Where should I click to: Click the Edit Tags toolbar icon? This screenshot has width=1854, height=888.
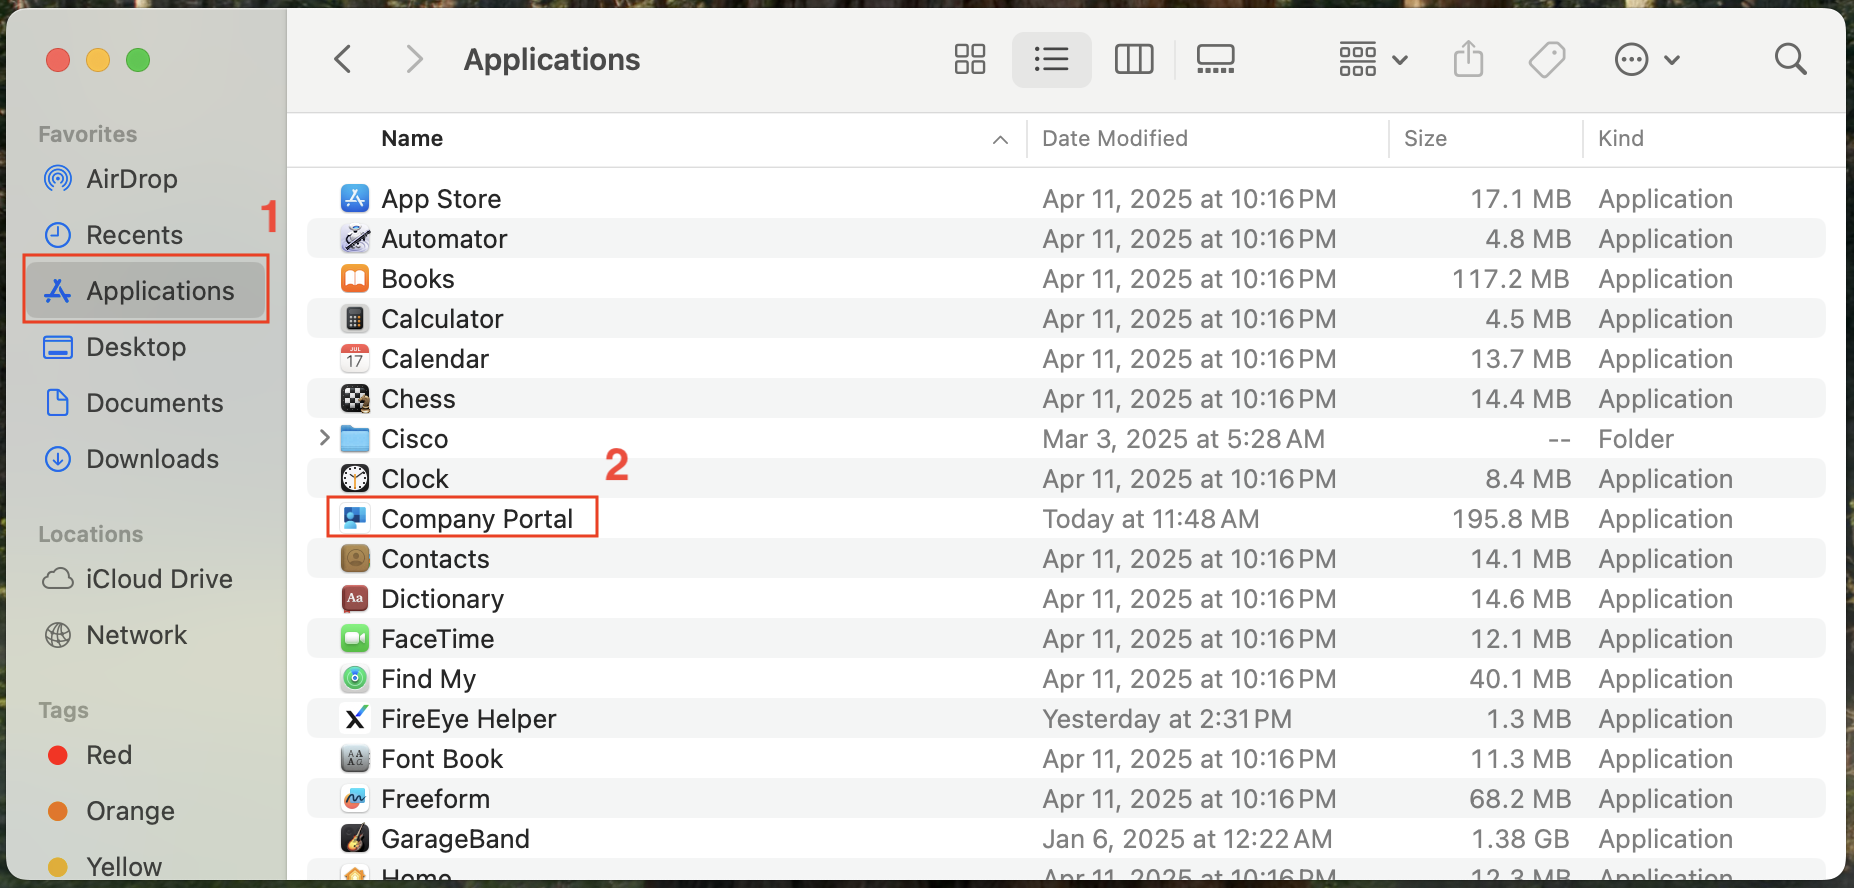point(1547,59)
